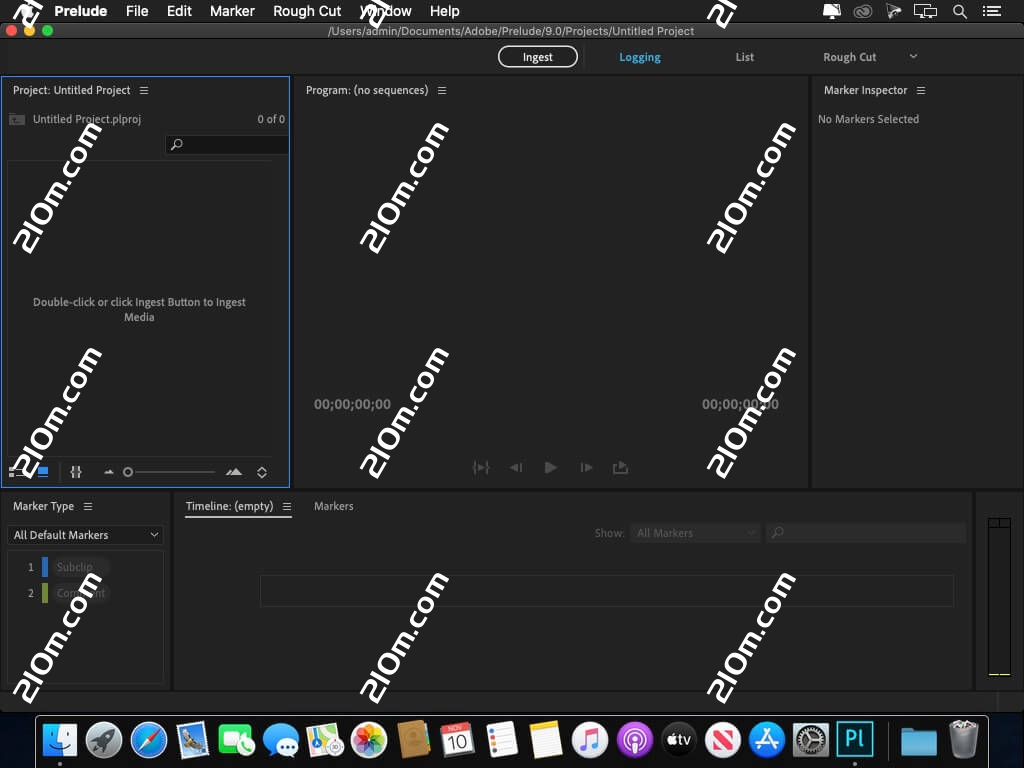Open the Rough Cut menu
Screen dimensions: 1024x768
tap(307, 11)
